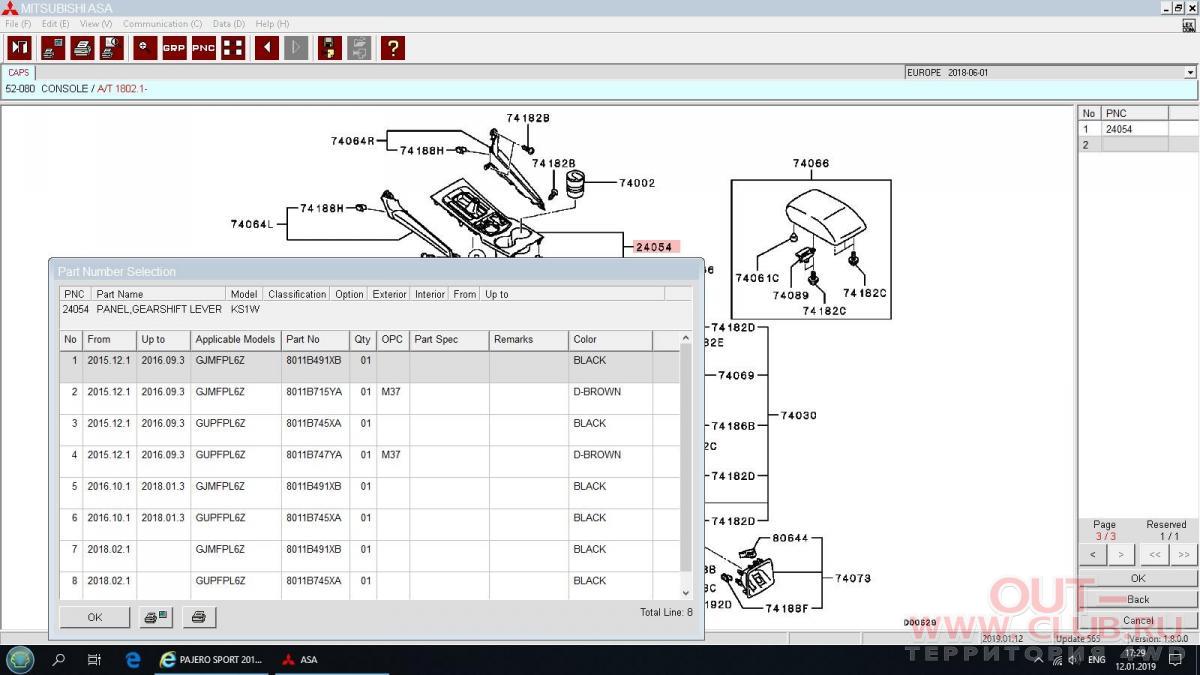Click the Applicable Models column header
The width and height of the screenshot is (1200, 675).
(x=236, y=340)
